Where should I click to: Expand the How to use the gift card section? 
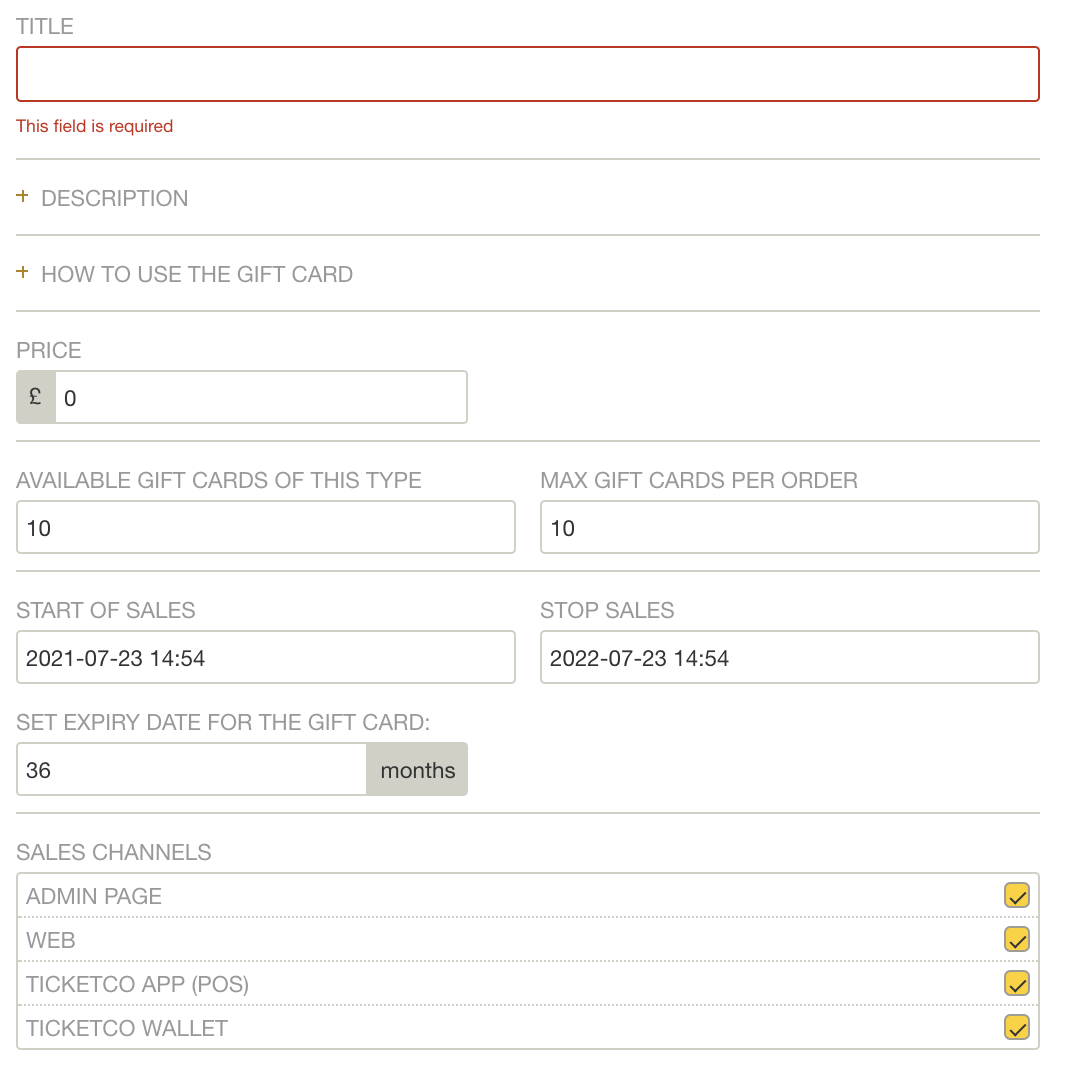(197, 274)
